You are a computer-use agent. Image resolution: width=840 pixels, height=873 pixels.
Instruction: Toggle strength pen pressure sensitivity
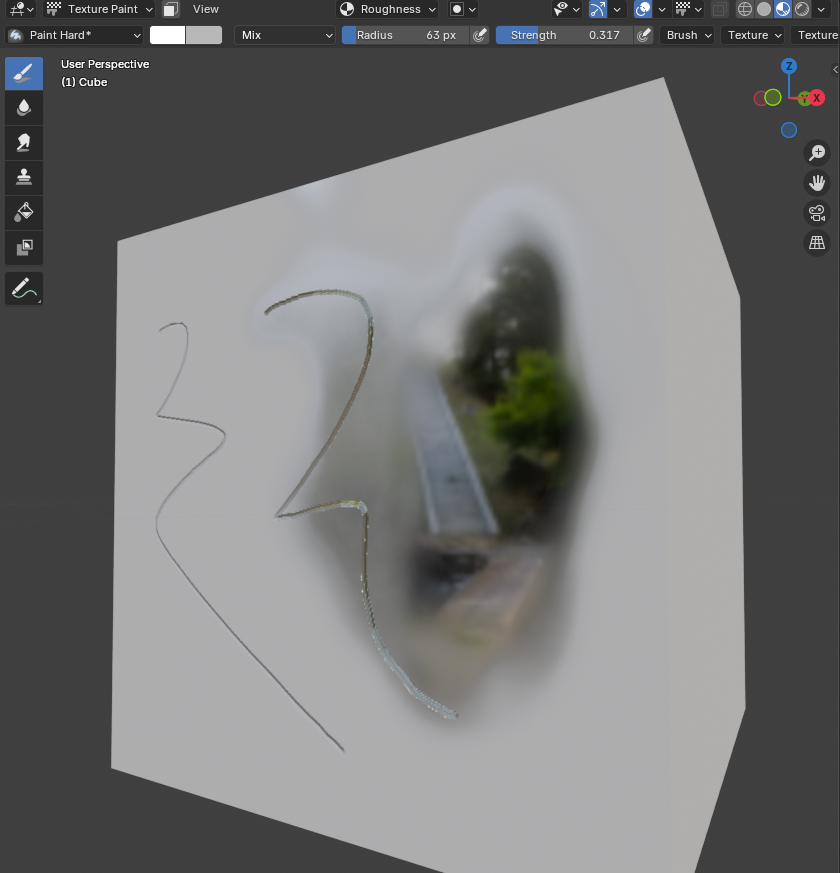click(644, 35)
